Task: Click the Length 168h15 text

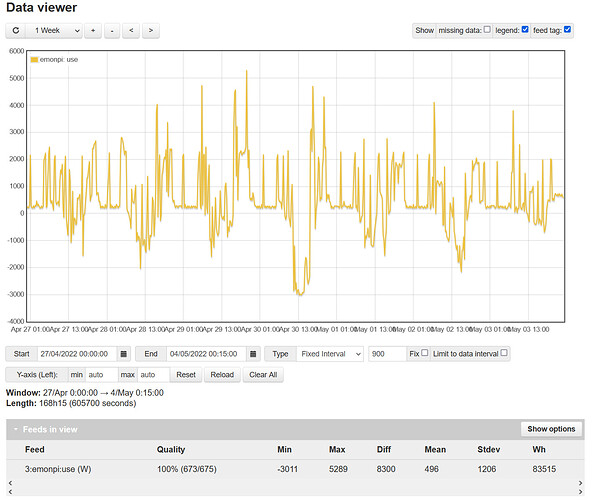Action: 71,404
